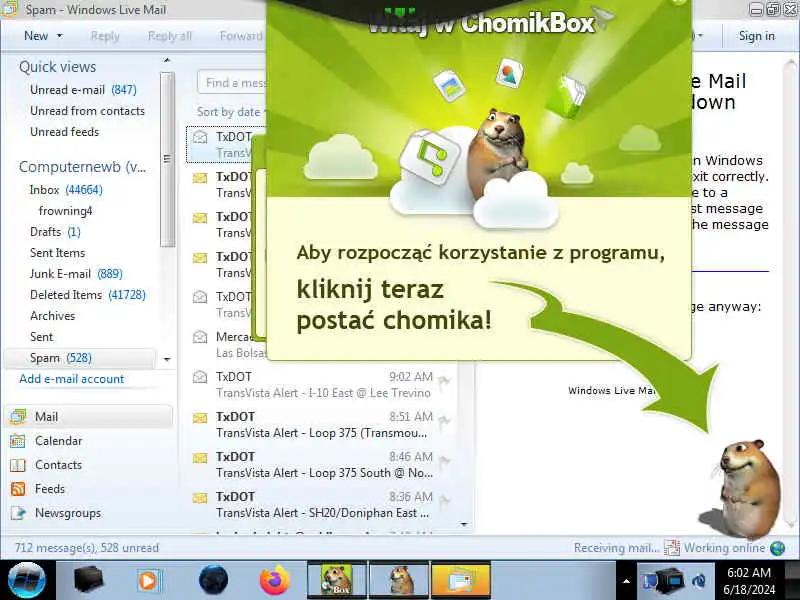800x600 pixels.
Task: Click the Add e-mail account link
Action: [71, 379]
